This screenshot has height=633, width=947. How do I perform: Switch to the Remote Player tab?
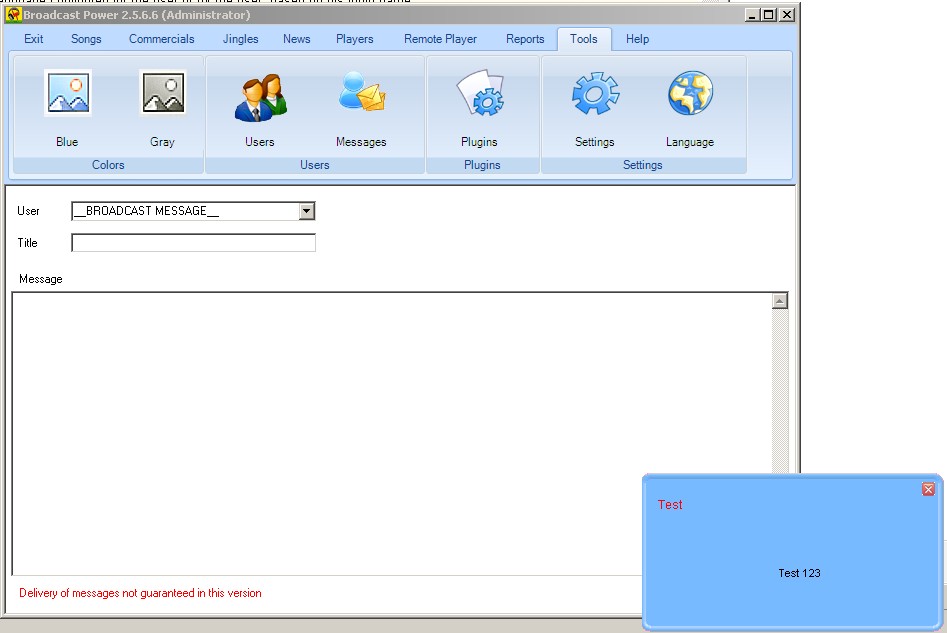440,39
